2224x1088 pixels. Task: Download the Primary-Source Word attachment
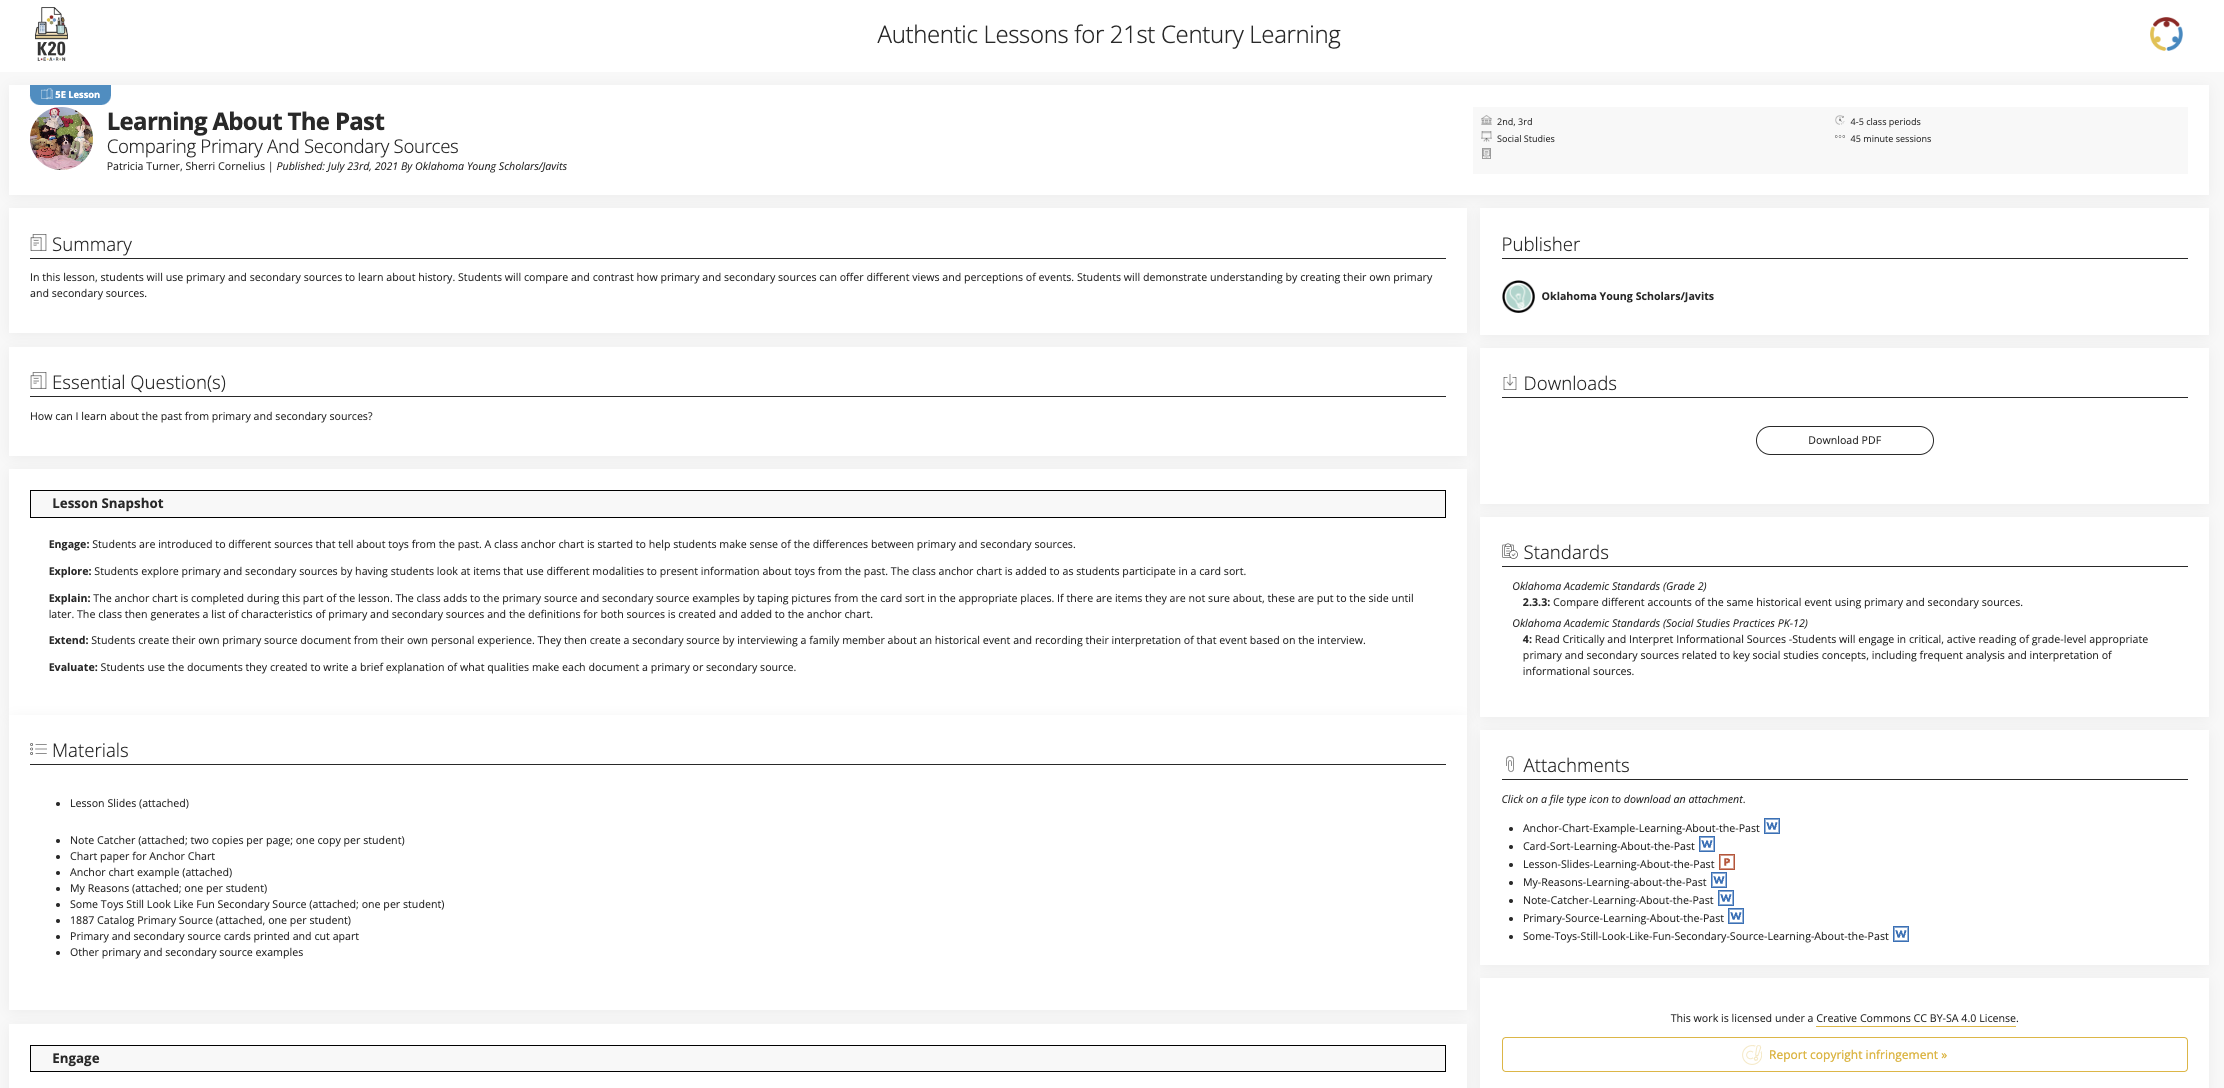(x=1735, y=916)
